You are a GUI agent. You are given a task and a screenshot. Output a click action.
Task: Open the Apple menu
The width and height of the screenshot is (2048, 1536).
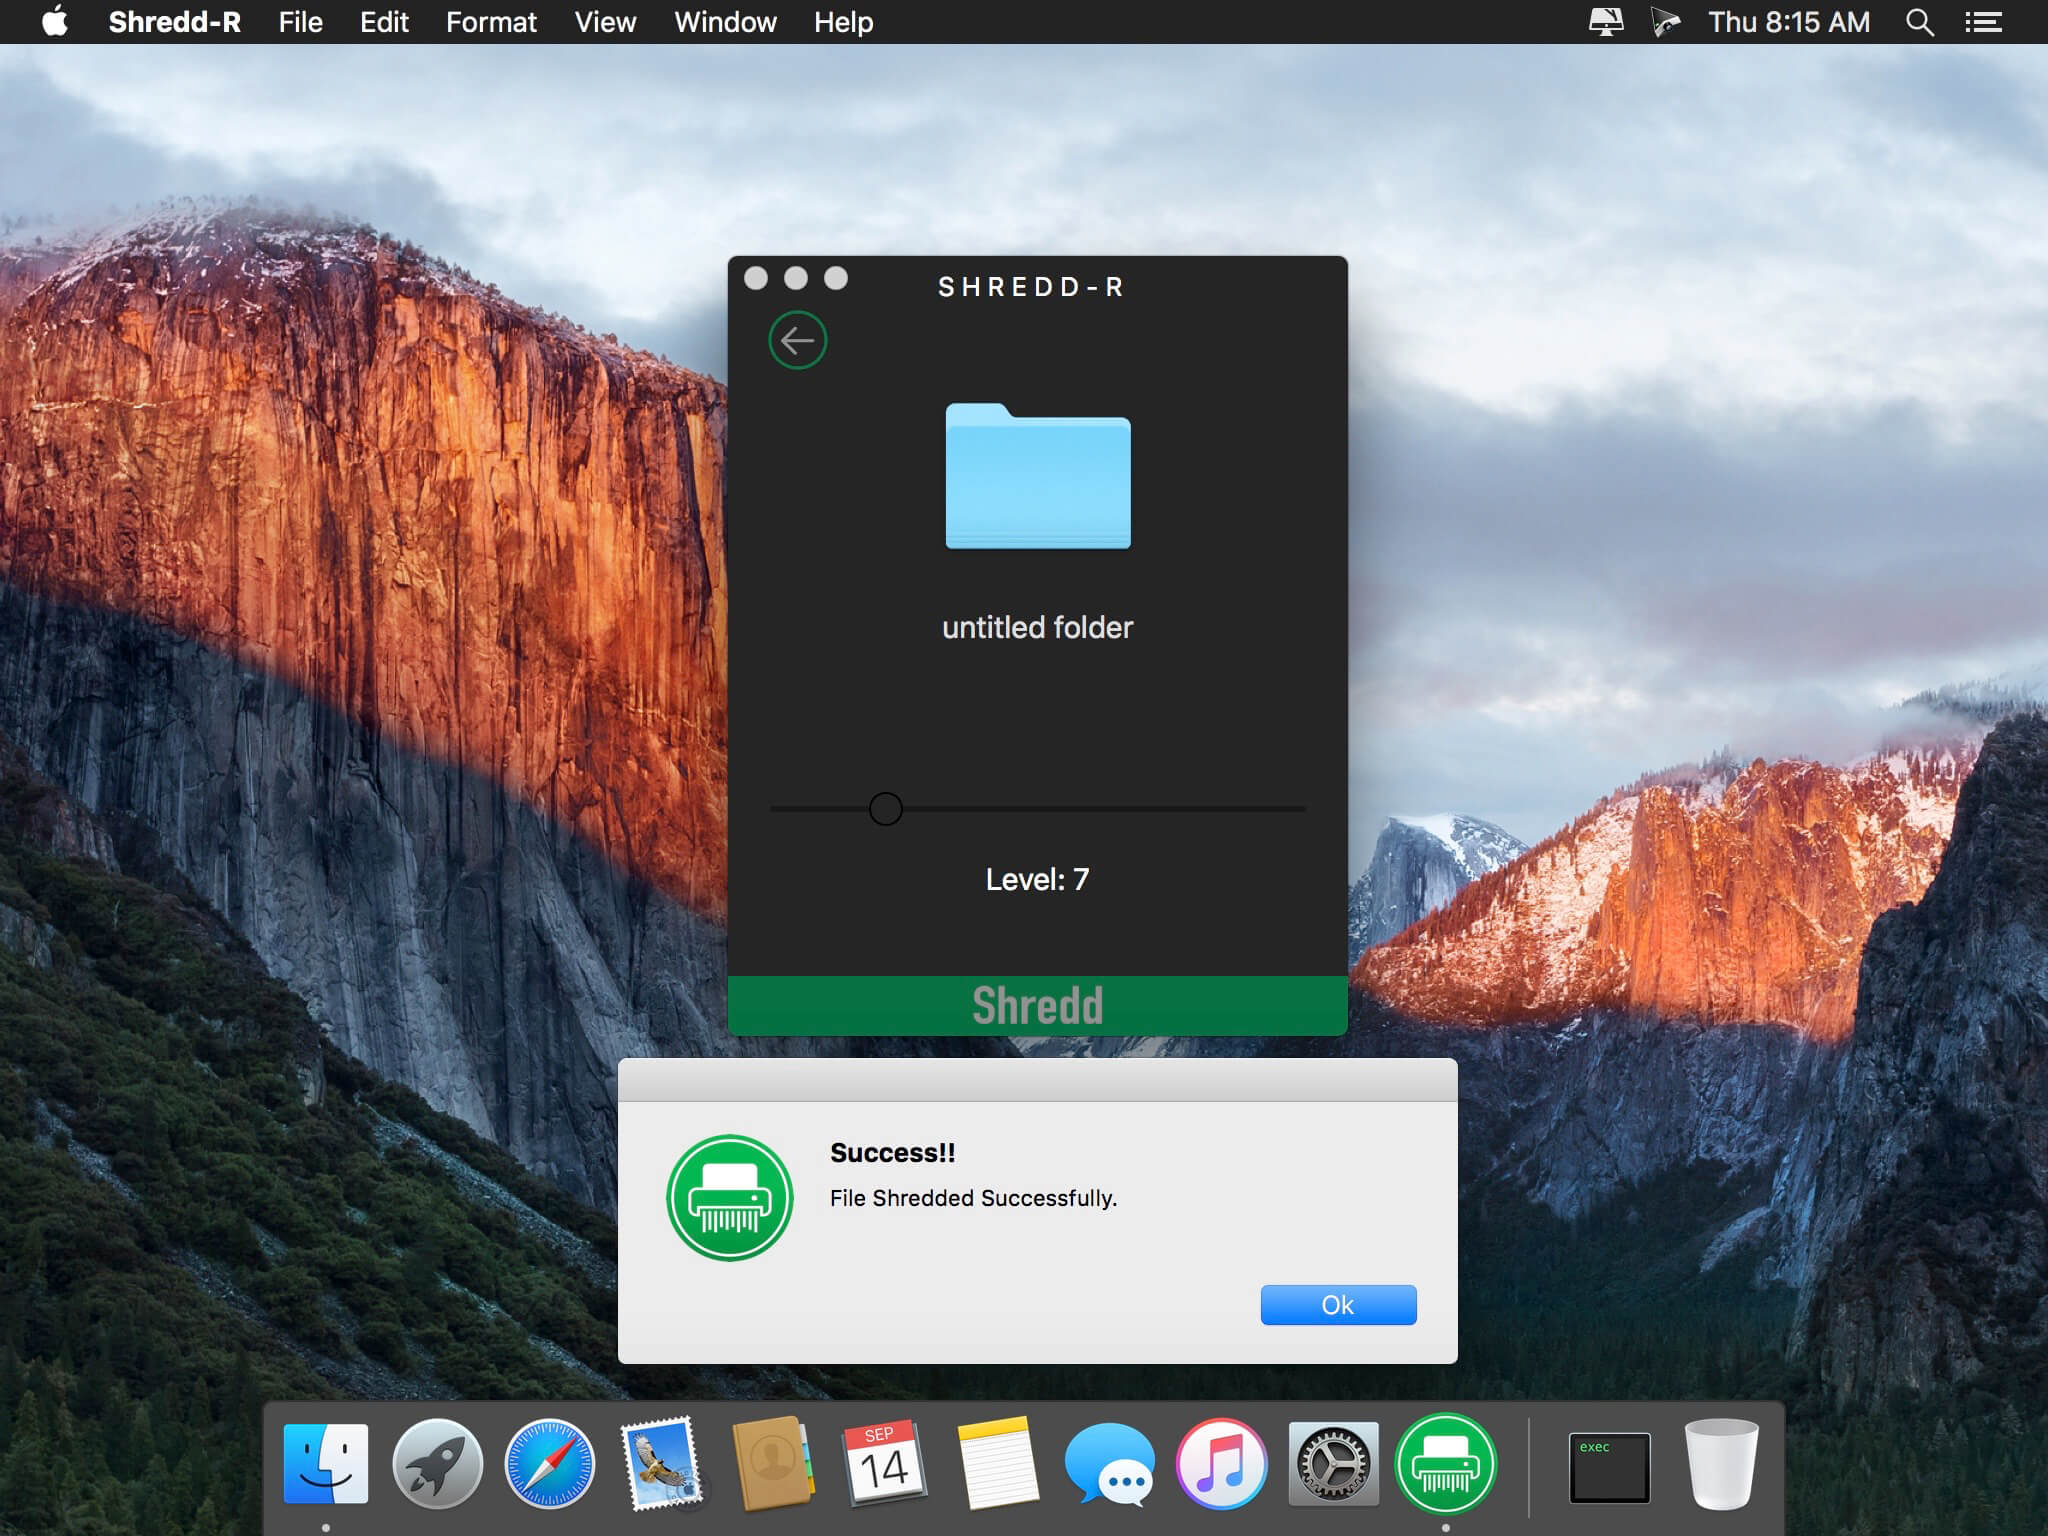(55, 21)
